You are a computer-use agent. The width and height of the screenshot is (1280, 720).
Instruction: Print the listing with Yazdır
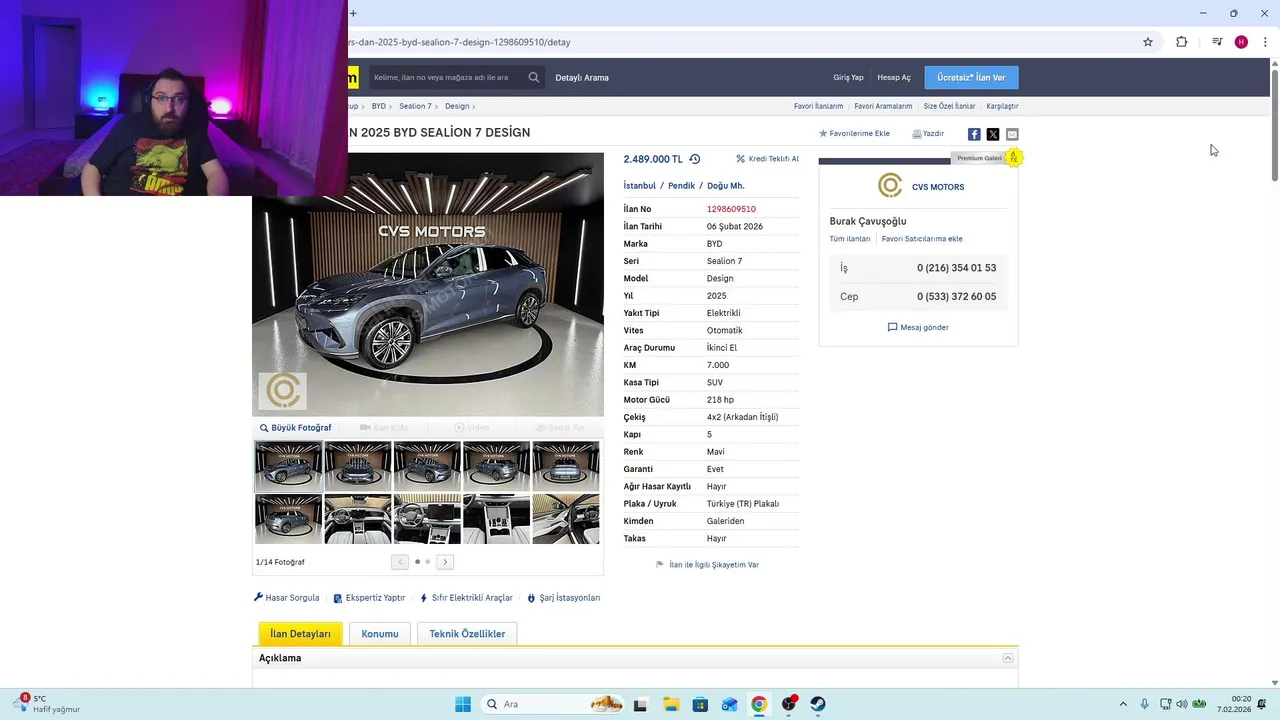click(928, 134)
